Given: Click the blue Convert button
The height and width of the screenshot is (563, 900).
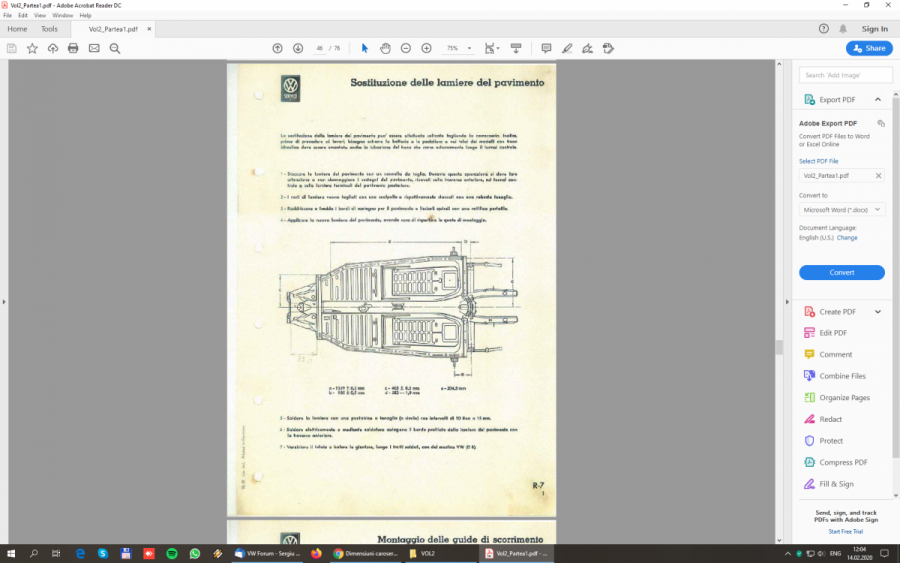Looking at the screenshot, I should tap(841, 273).
